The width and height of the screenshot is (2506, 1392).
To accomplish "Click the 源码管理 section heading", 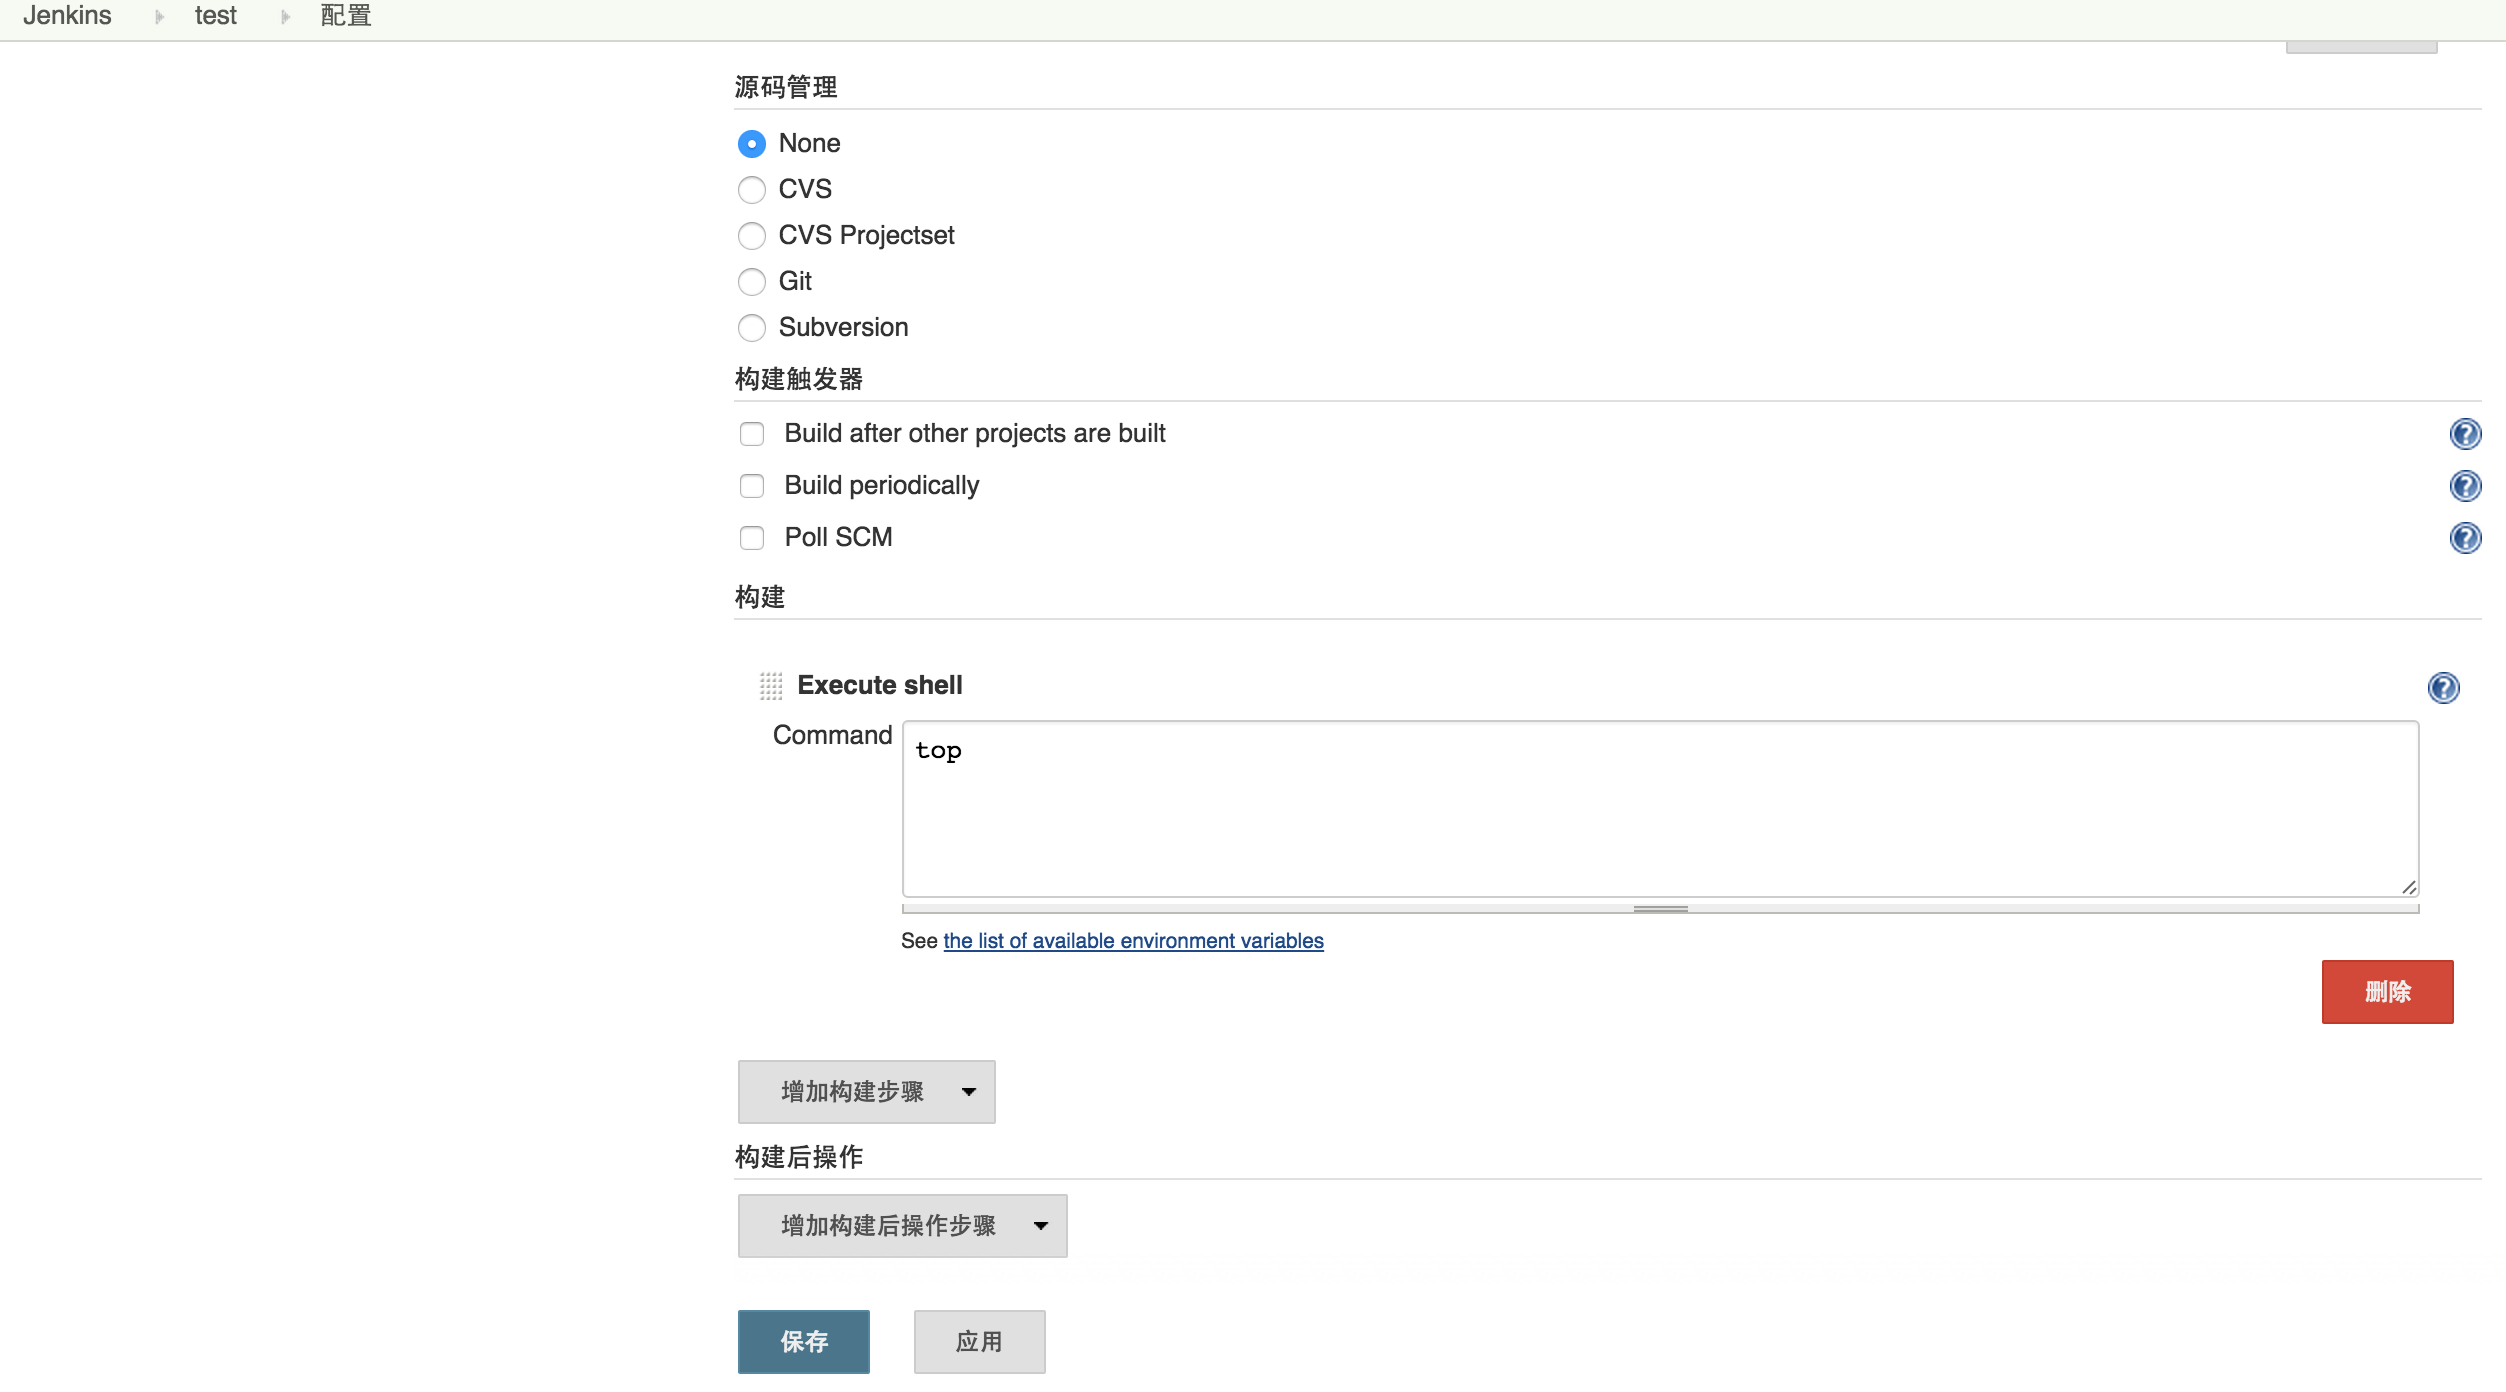I will [x=786, y=87].
